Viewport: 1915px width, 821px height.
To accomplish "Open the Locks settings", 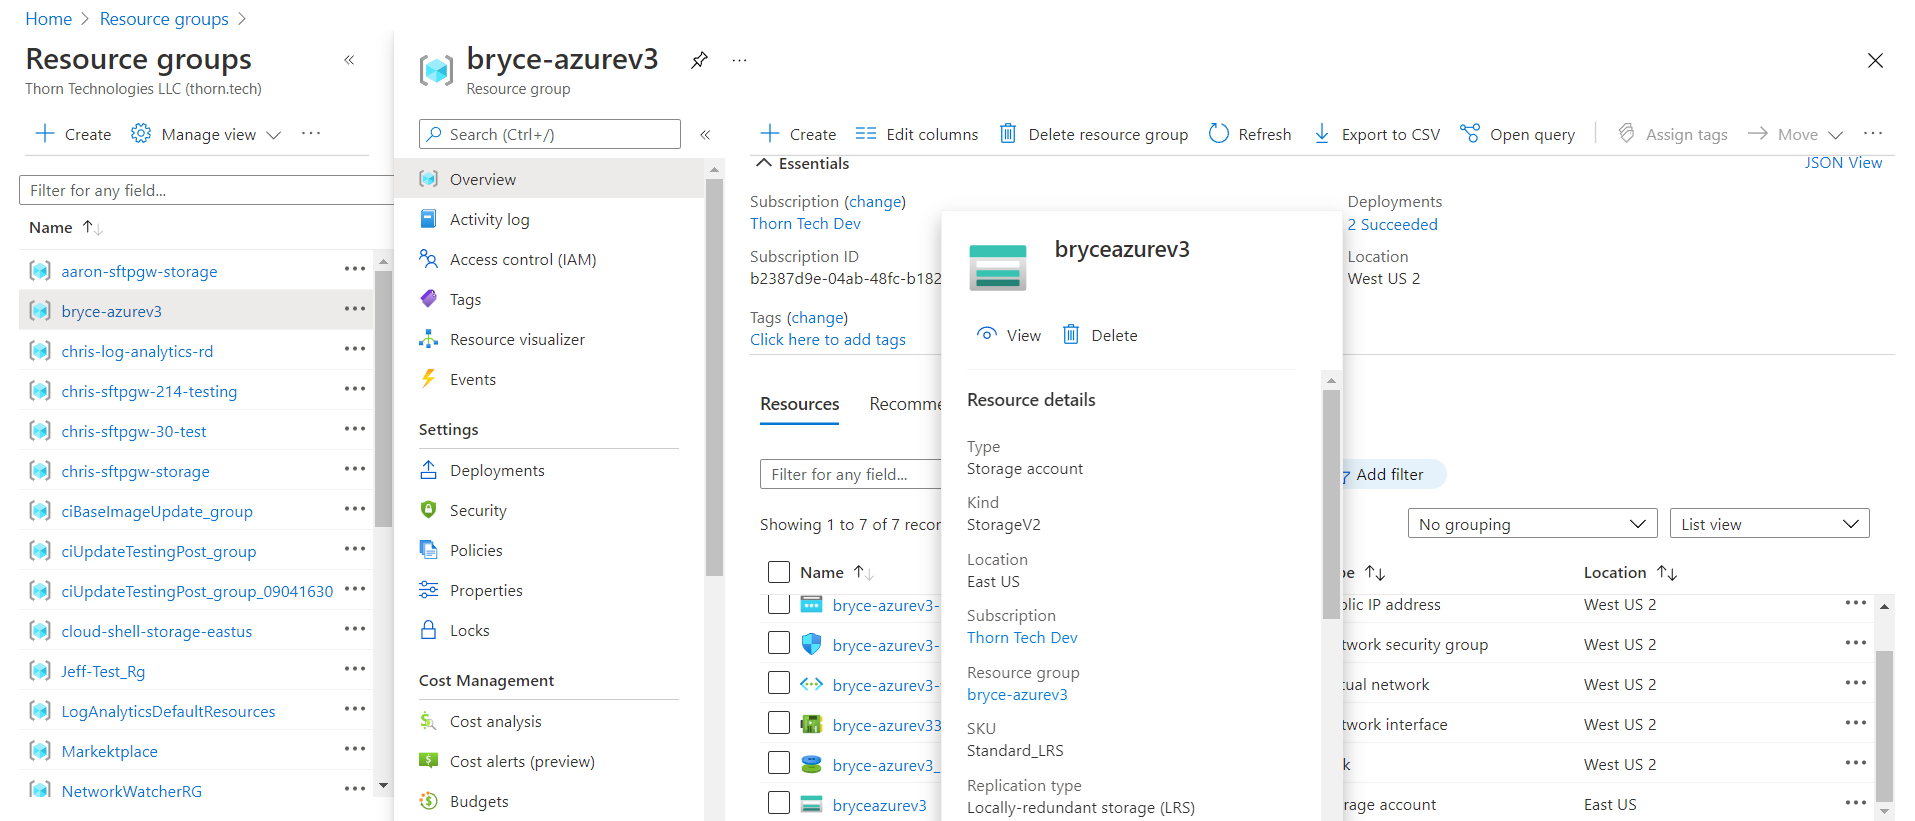I will click(469, 630).
